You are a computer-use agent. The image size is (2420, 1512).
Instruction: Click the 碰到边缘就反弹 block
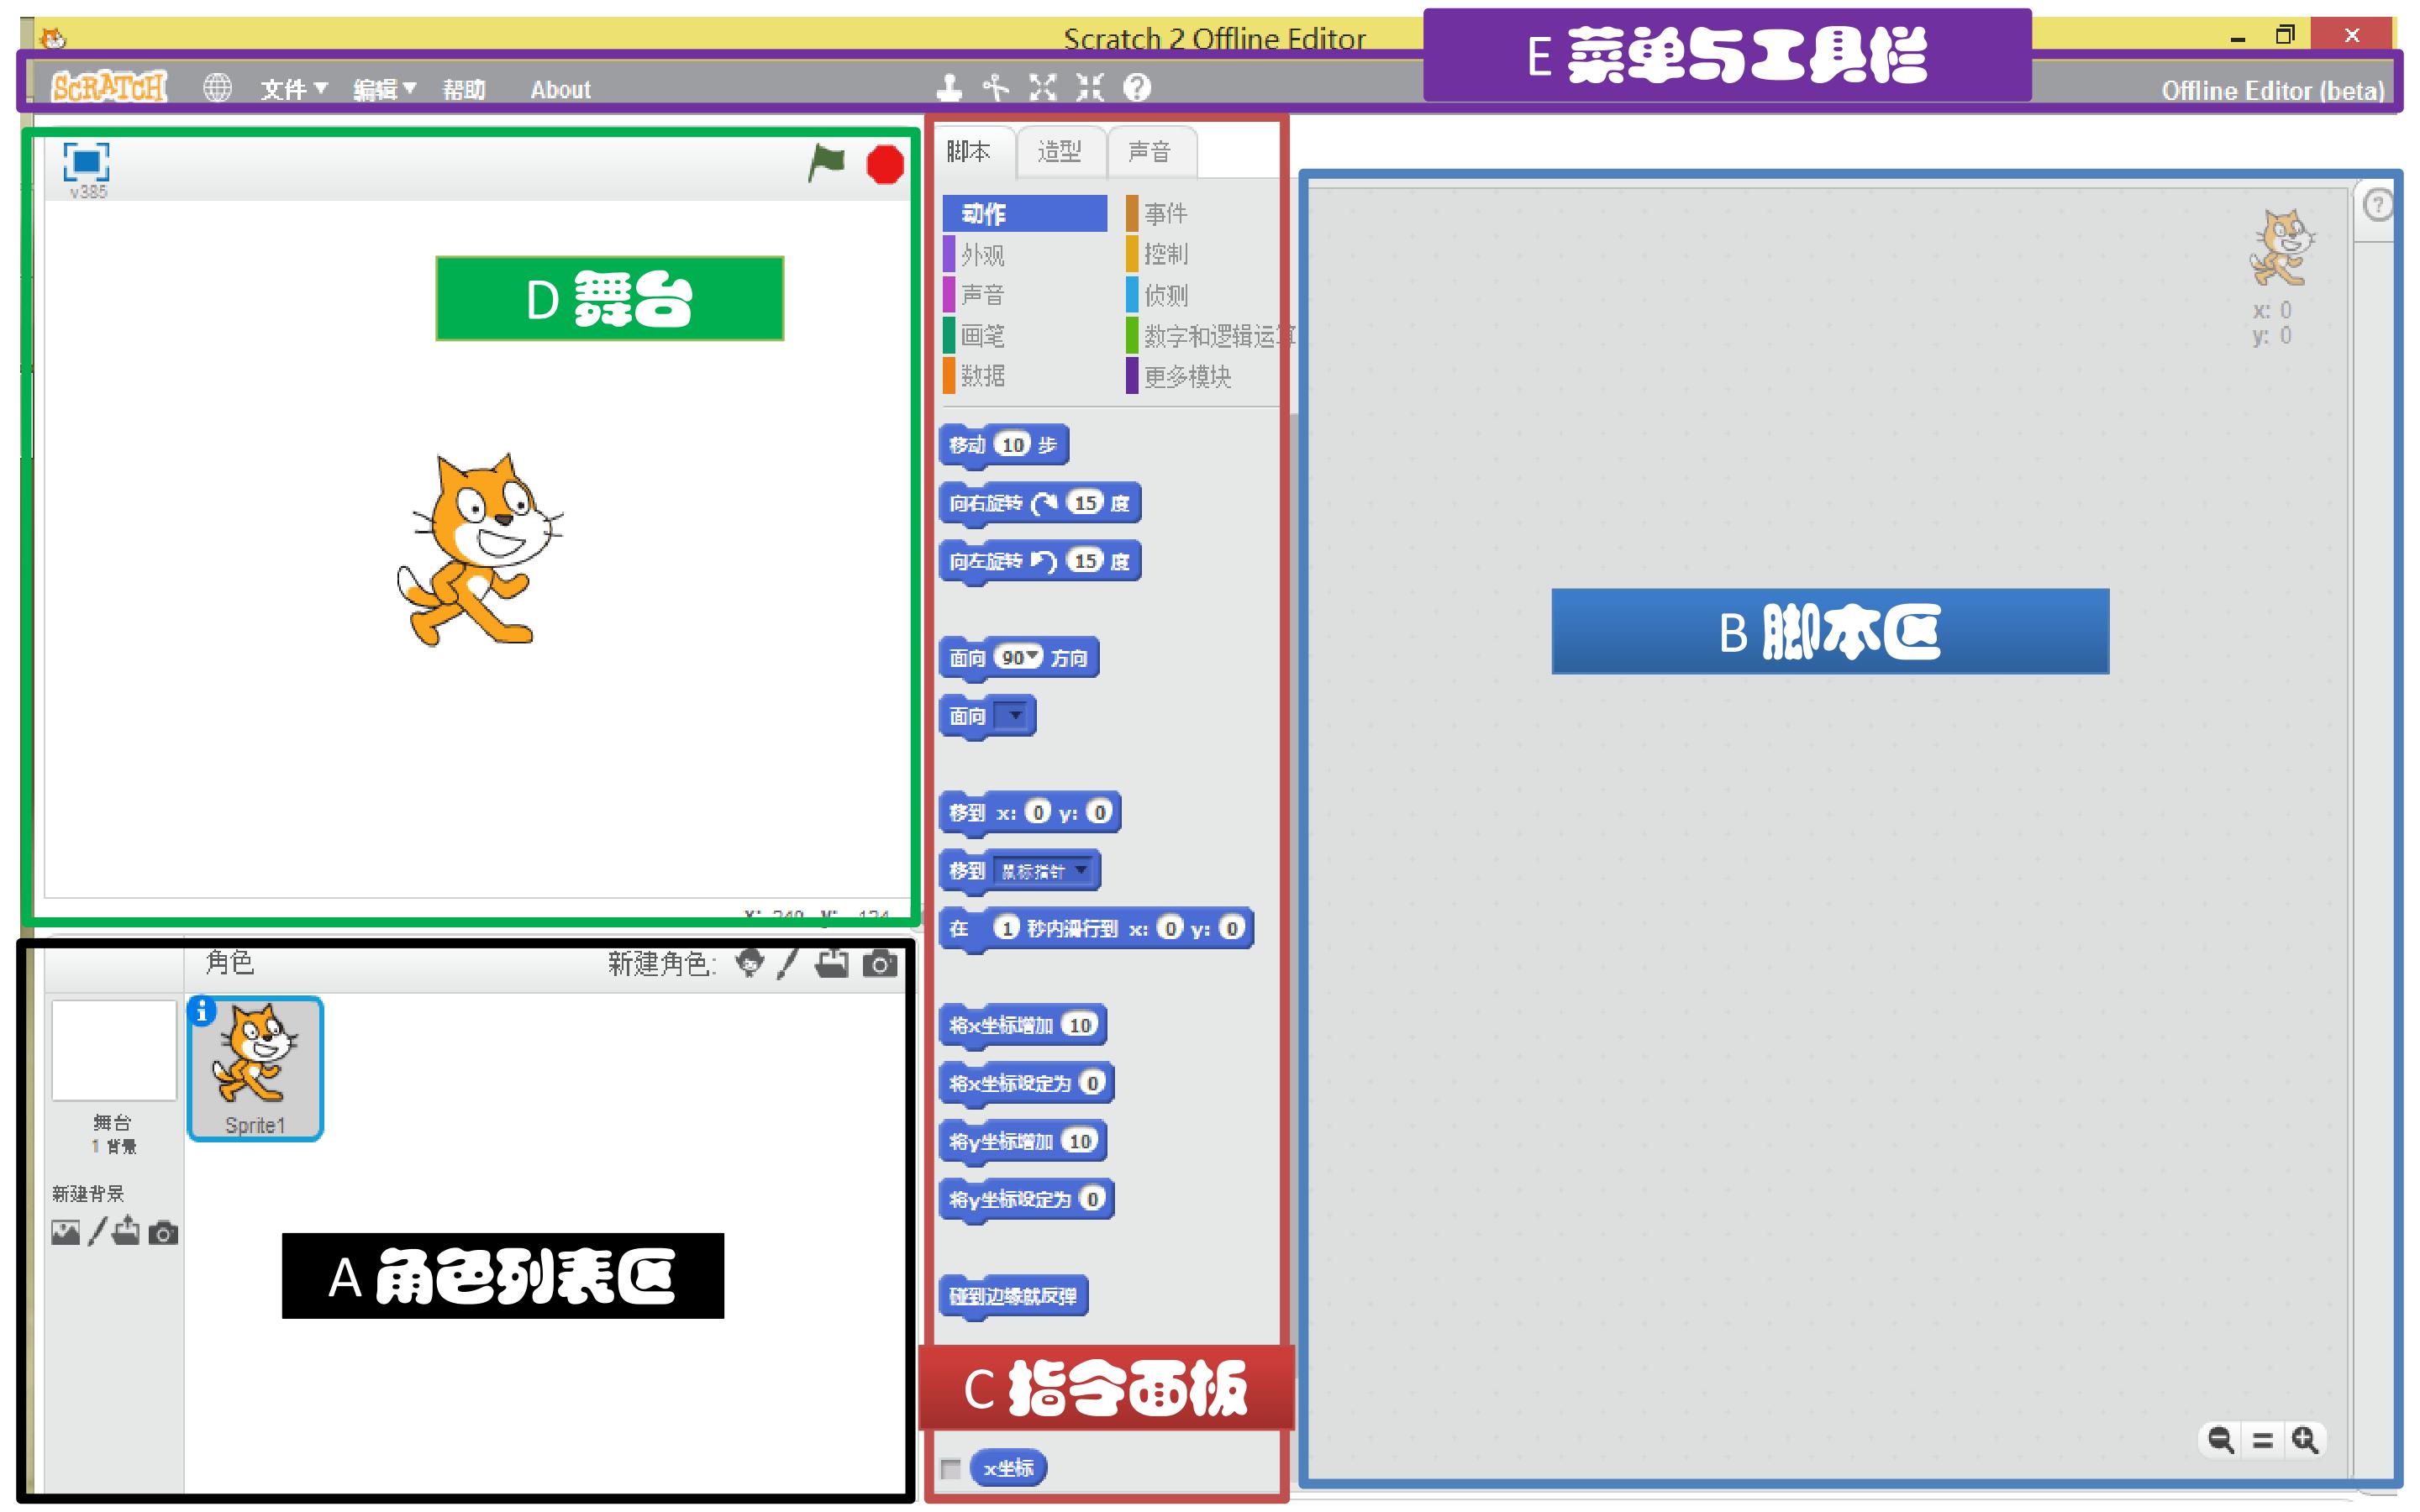click(x=1014, y=1297)
